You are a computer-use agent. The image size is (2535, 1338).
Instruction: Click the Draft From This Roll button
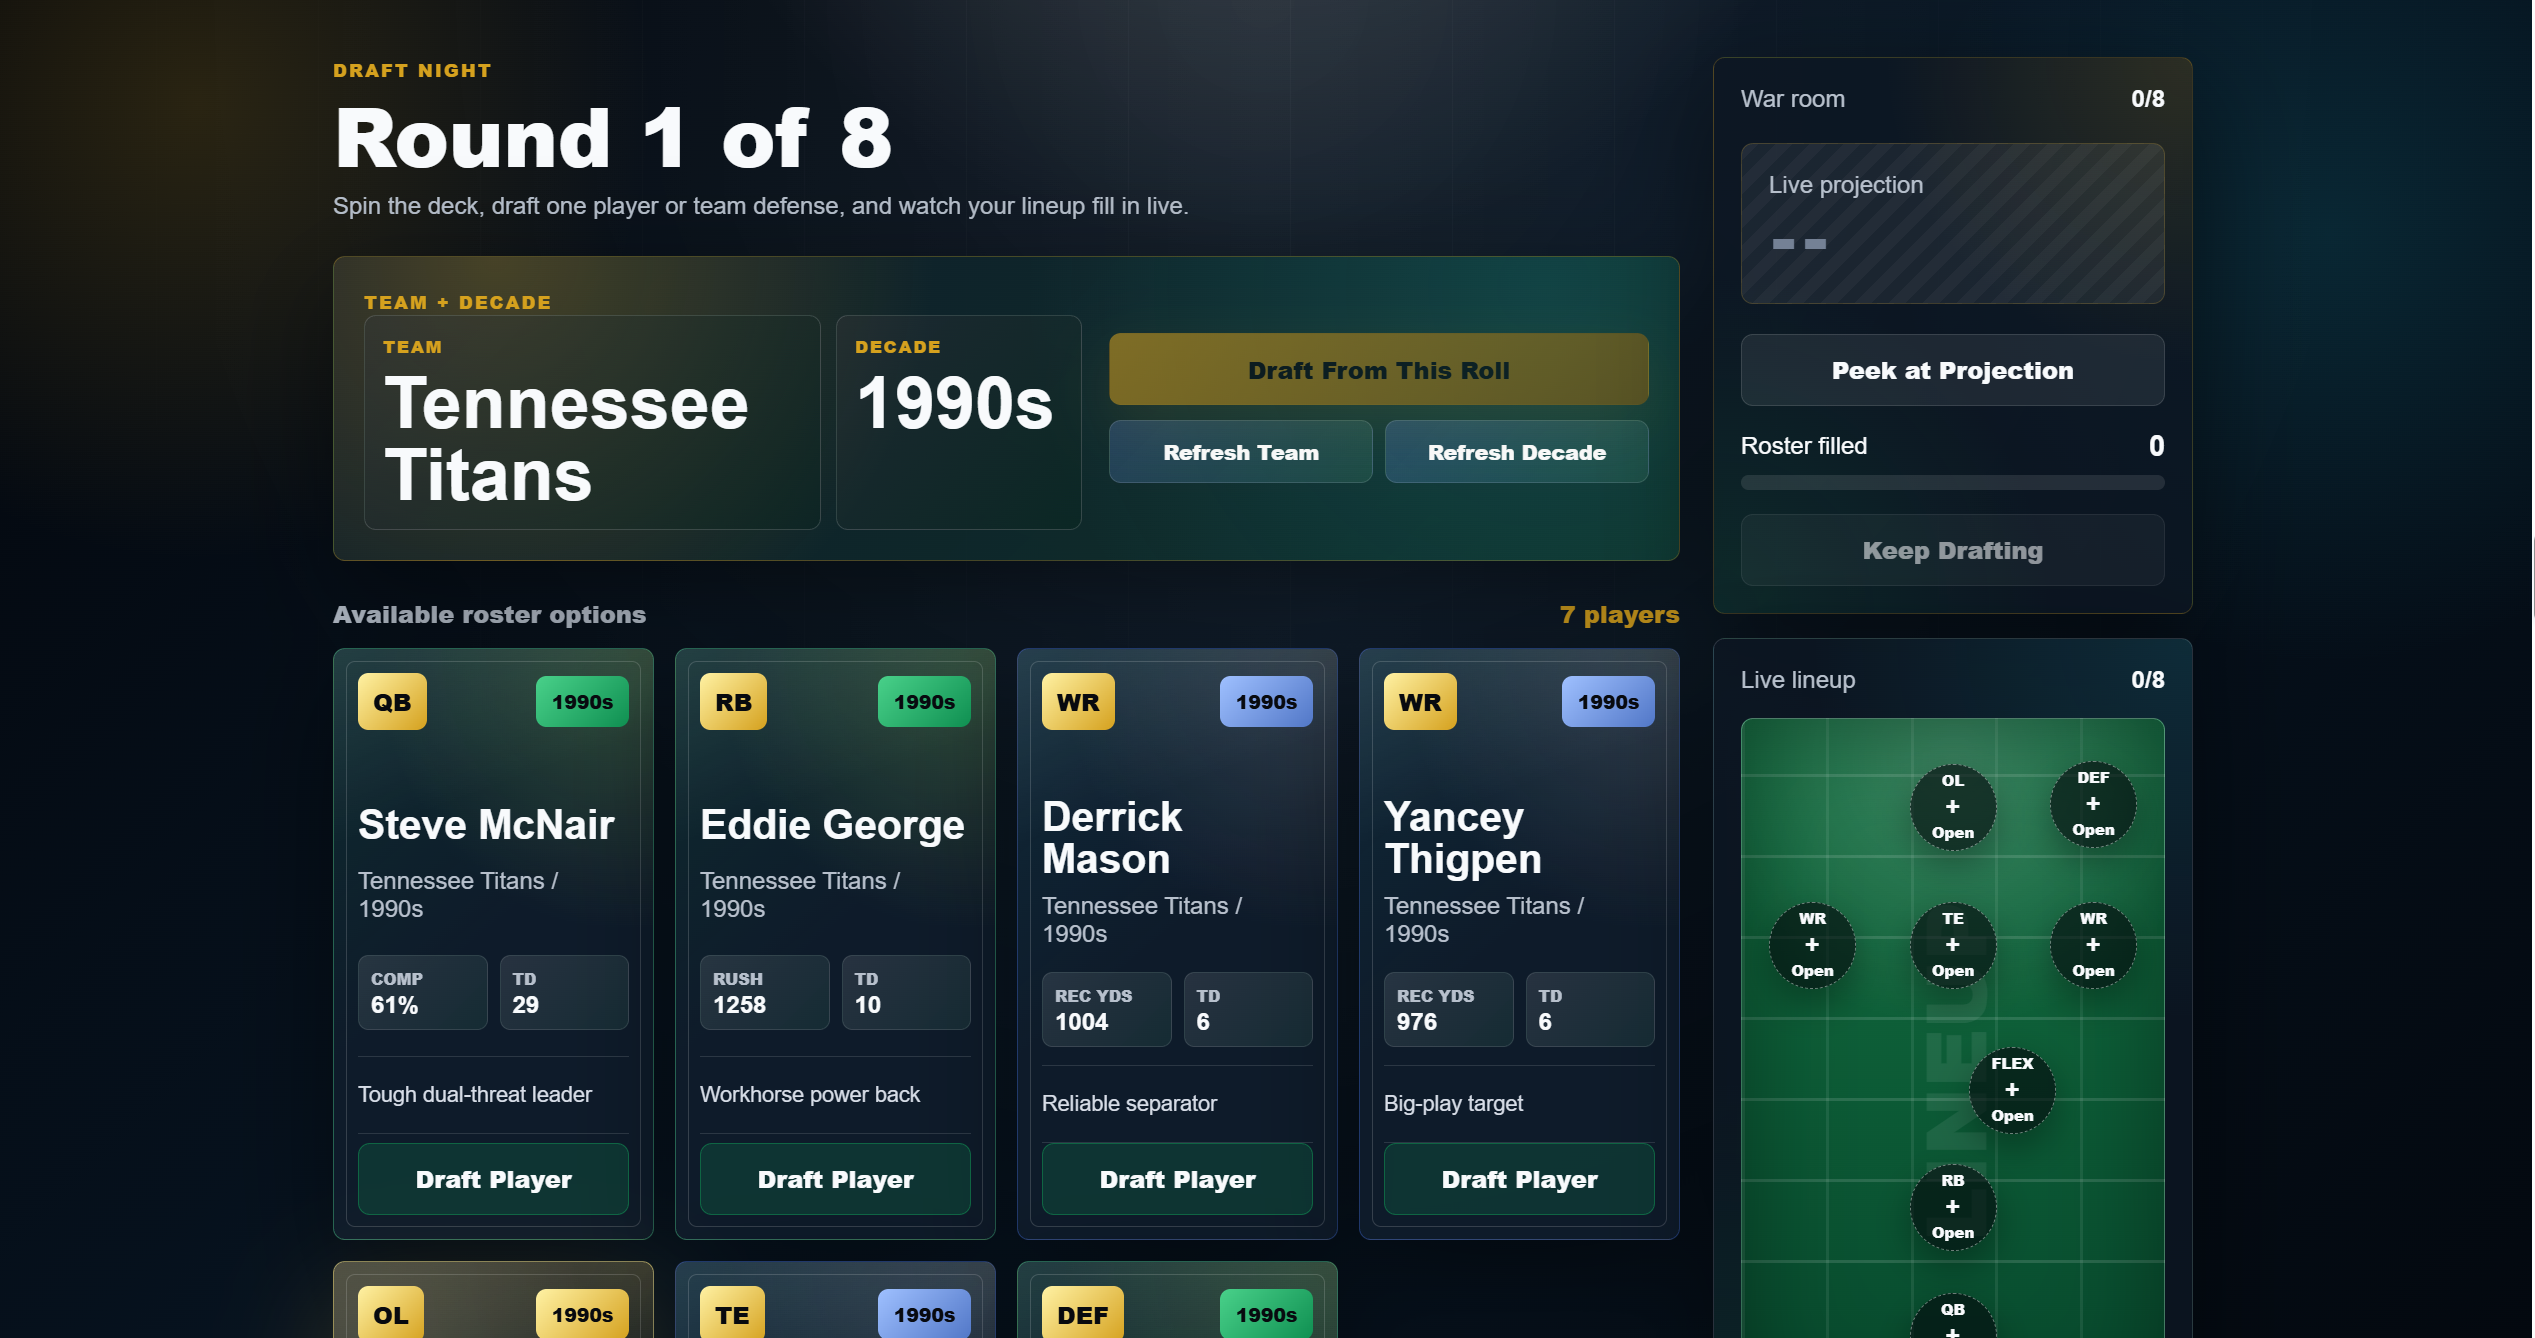click(x=1378, y=370)
